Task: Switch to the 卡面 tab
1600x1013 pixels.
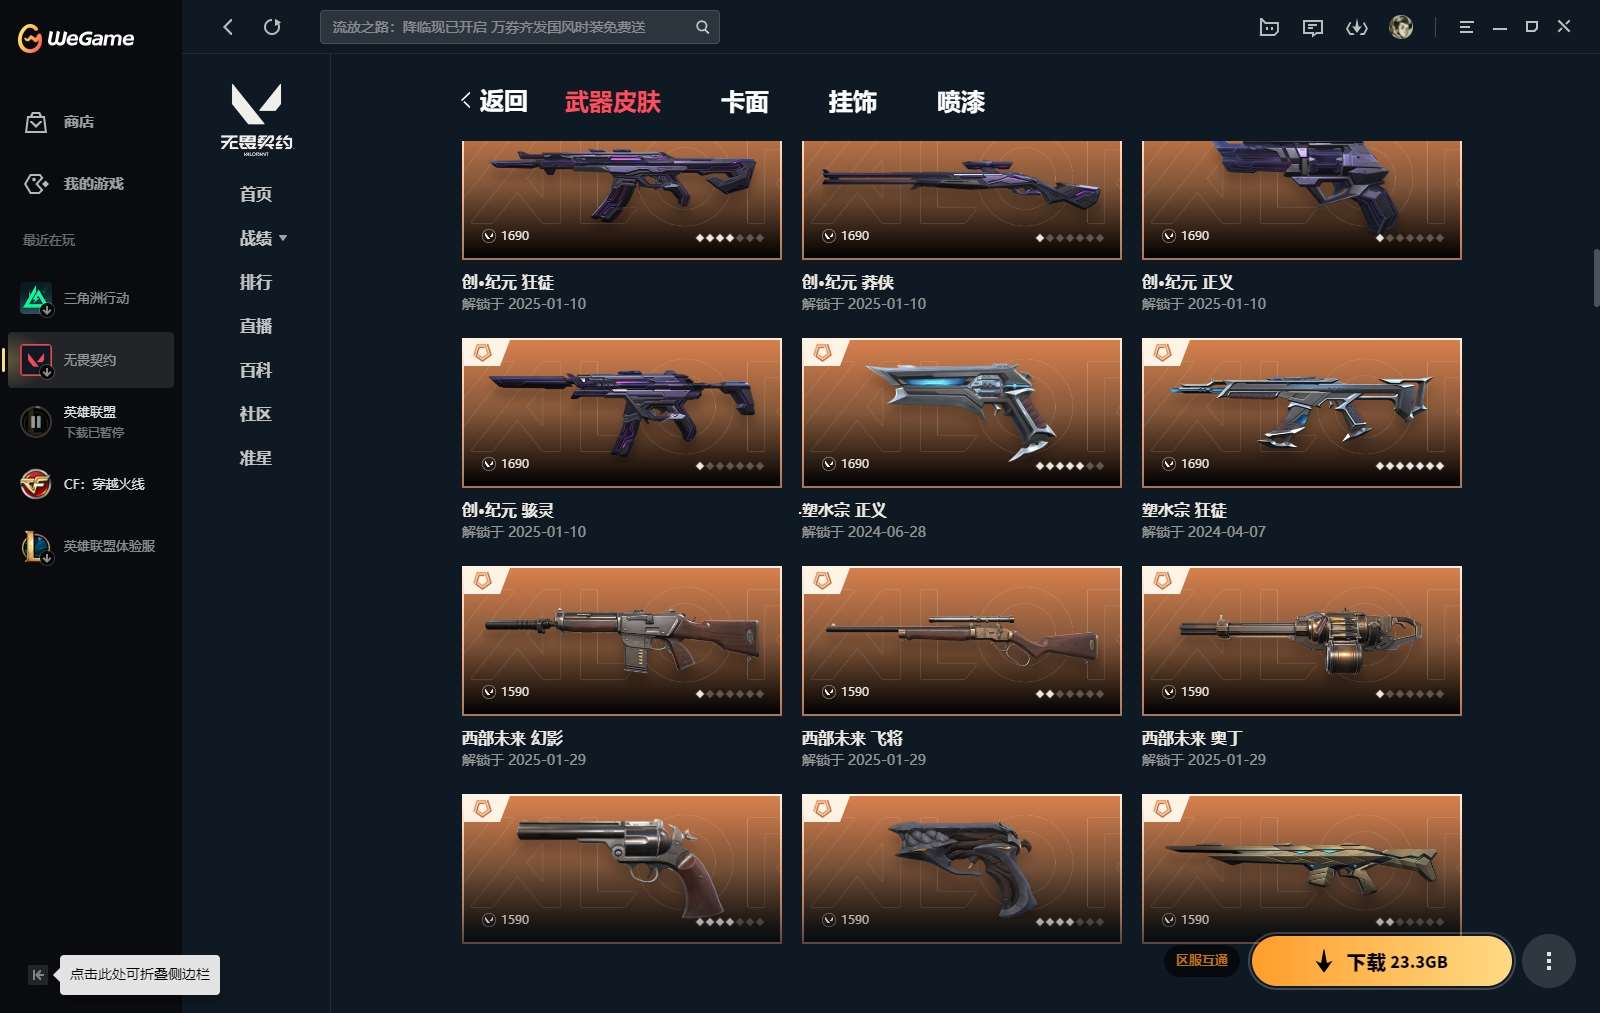Action: tap(745, 102)
